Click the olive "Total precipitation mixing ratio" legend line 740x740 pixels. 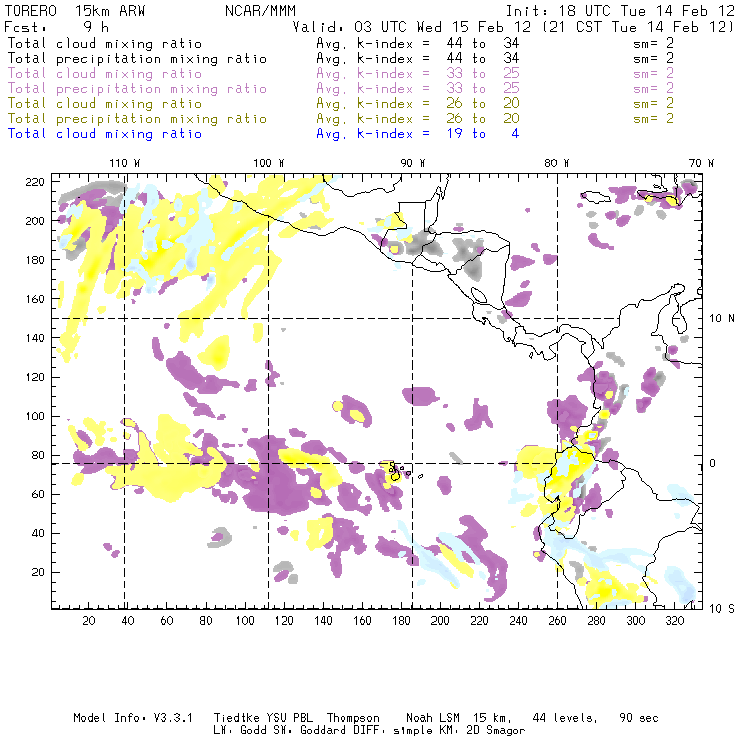click(x=137, y=119)
